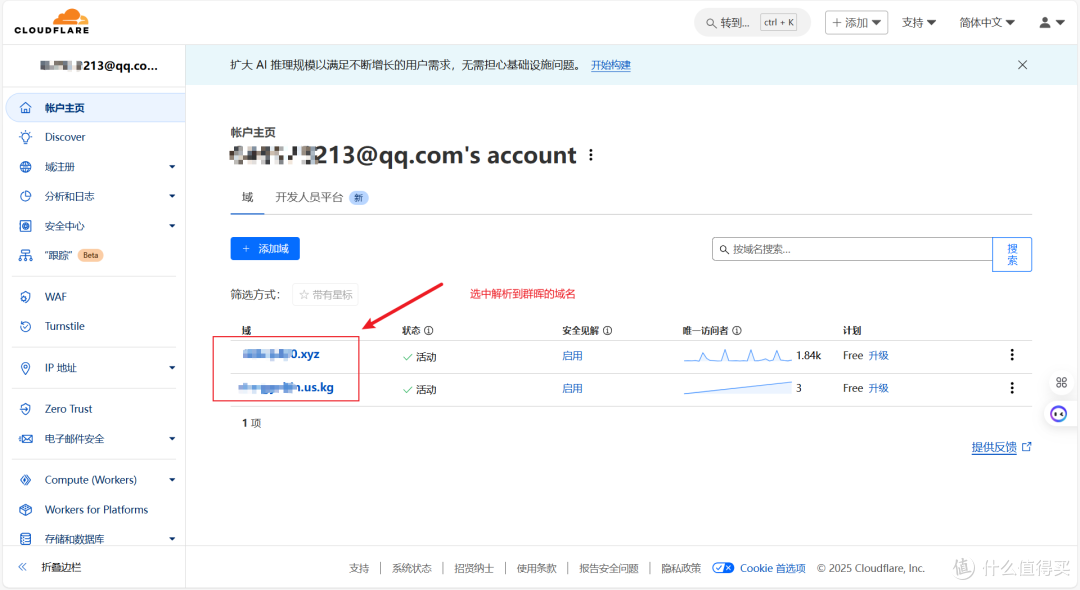The width and height of the screenshot is (1080, 590).
Task: Open the user profile icon menu
Action: tap(1051, 23)
